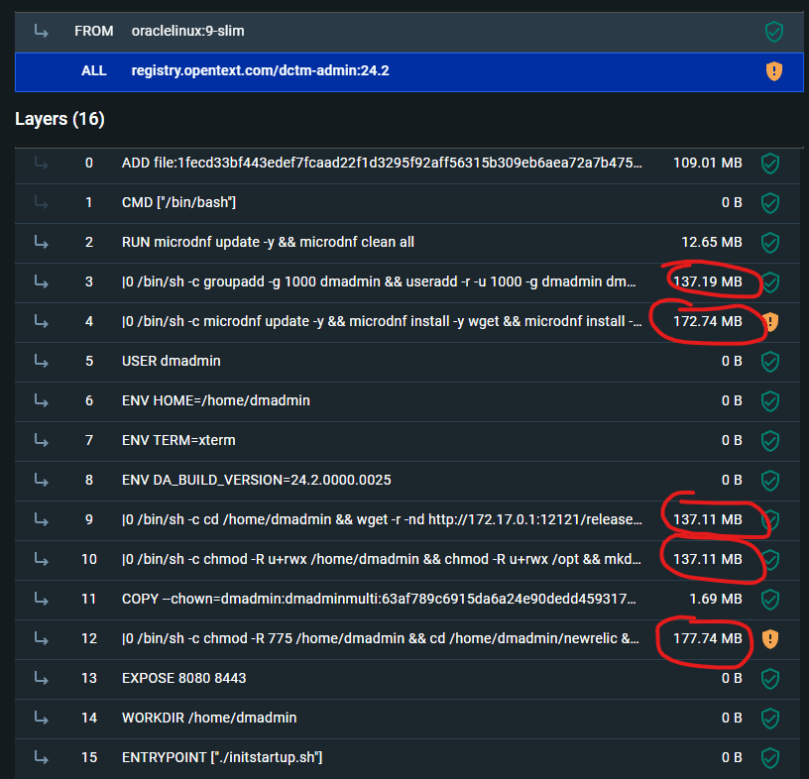Select the FROM oraclelinux:9-slim image row
The height and width of the screenshot is (779, 809).
409,31
